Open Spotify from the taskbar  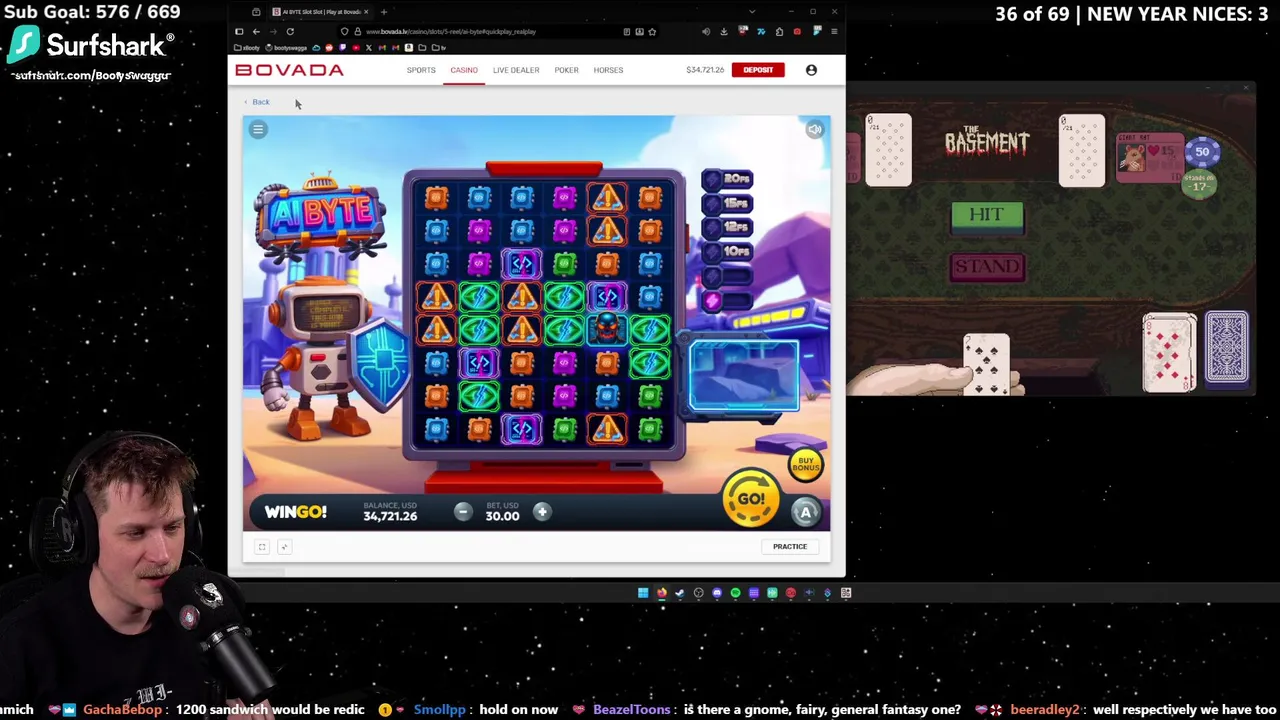[735, 593]
